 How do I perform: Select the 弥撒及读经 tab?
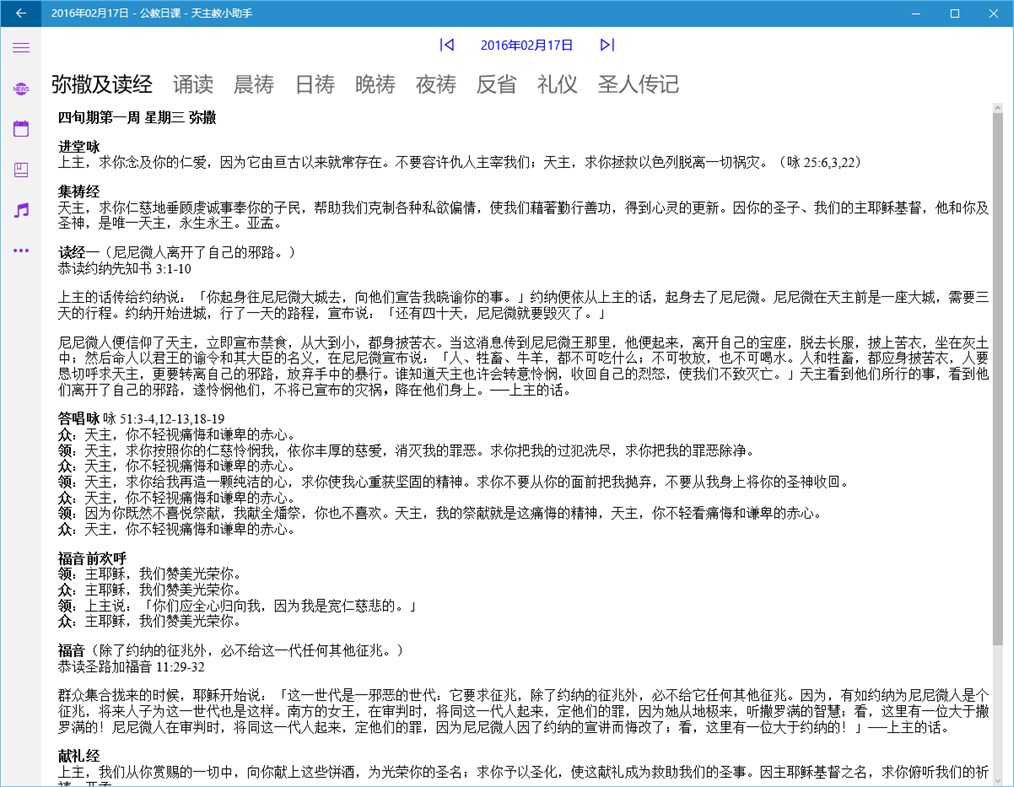[103, 85]
